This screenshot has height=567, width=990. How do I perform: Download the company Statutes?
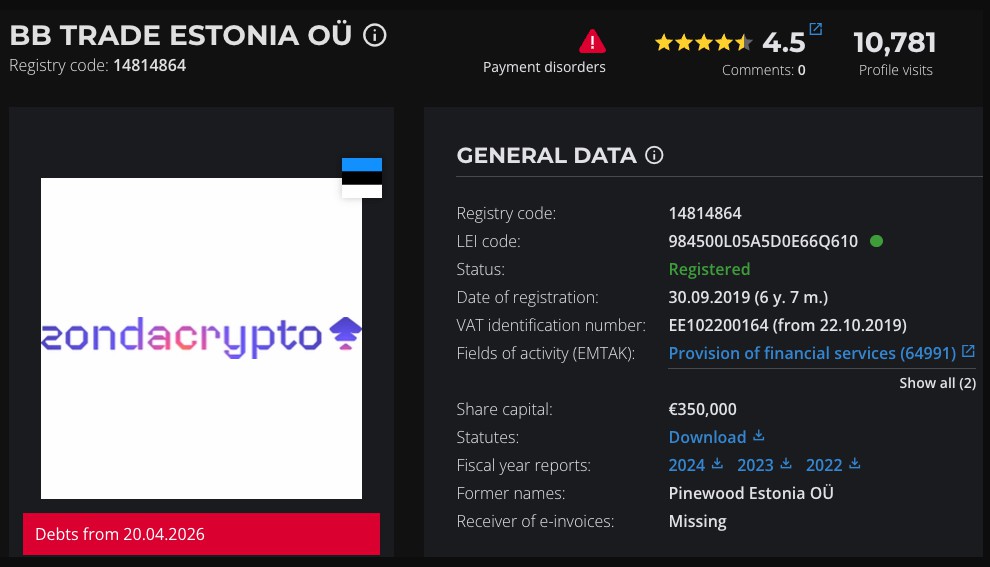(x=707, y=437)
